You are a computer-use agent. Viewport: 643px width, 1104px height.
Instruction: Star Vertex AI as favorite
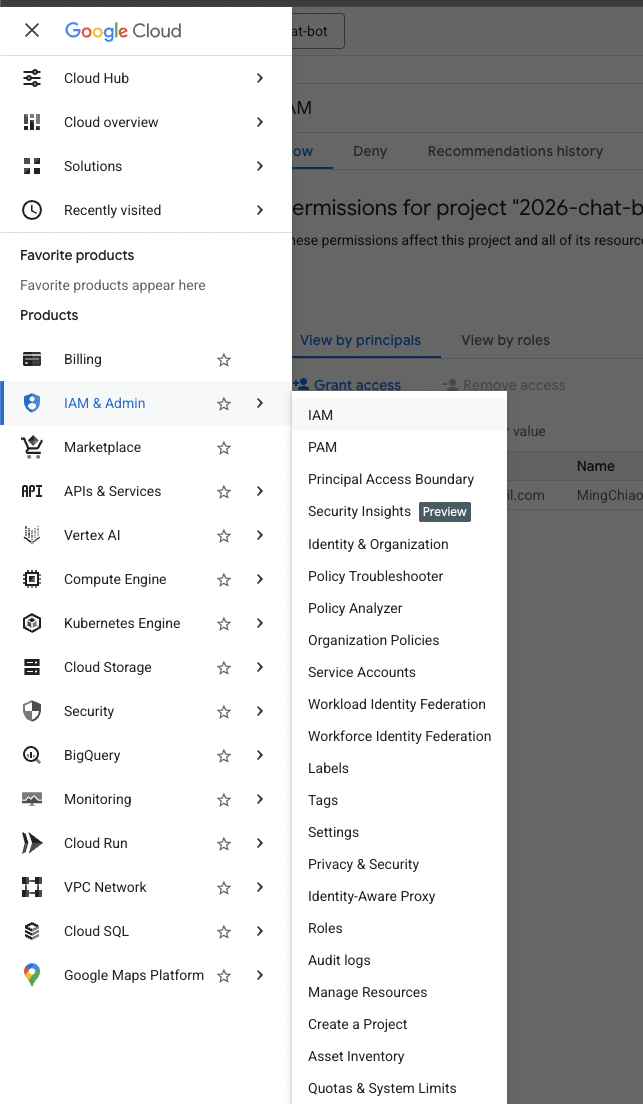(224, 536)
